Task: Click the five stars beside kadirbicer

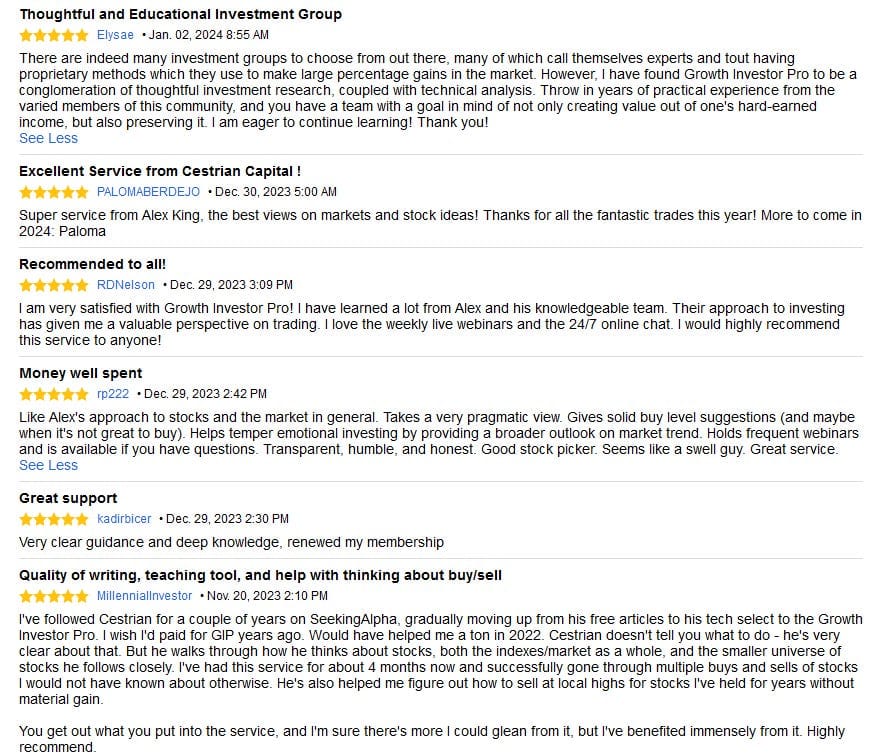Action: [x=54, y=519]
